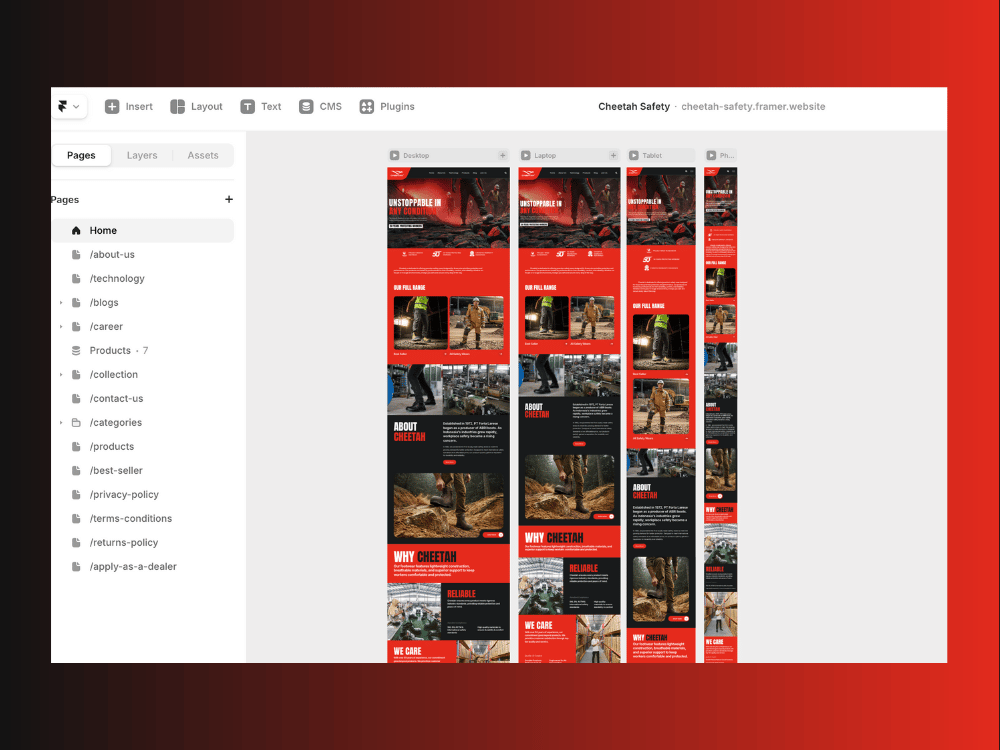1000x750 pixels.
Task: Click the Insert plus icon
Action: [112, 107]
